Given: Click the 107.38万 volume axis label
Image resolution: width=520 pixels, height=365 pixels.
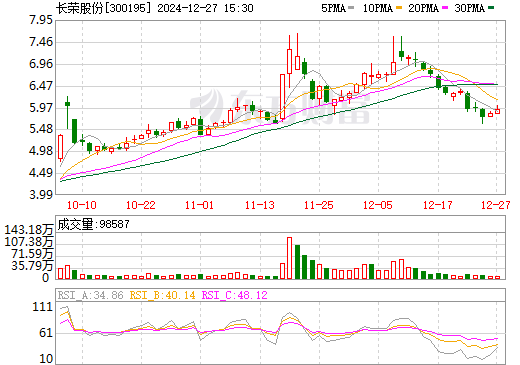Looking at the screenshot, I should (29, 242).
